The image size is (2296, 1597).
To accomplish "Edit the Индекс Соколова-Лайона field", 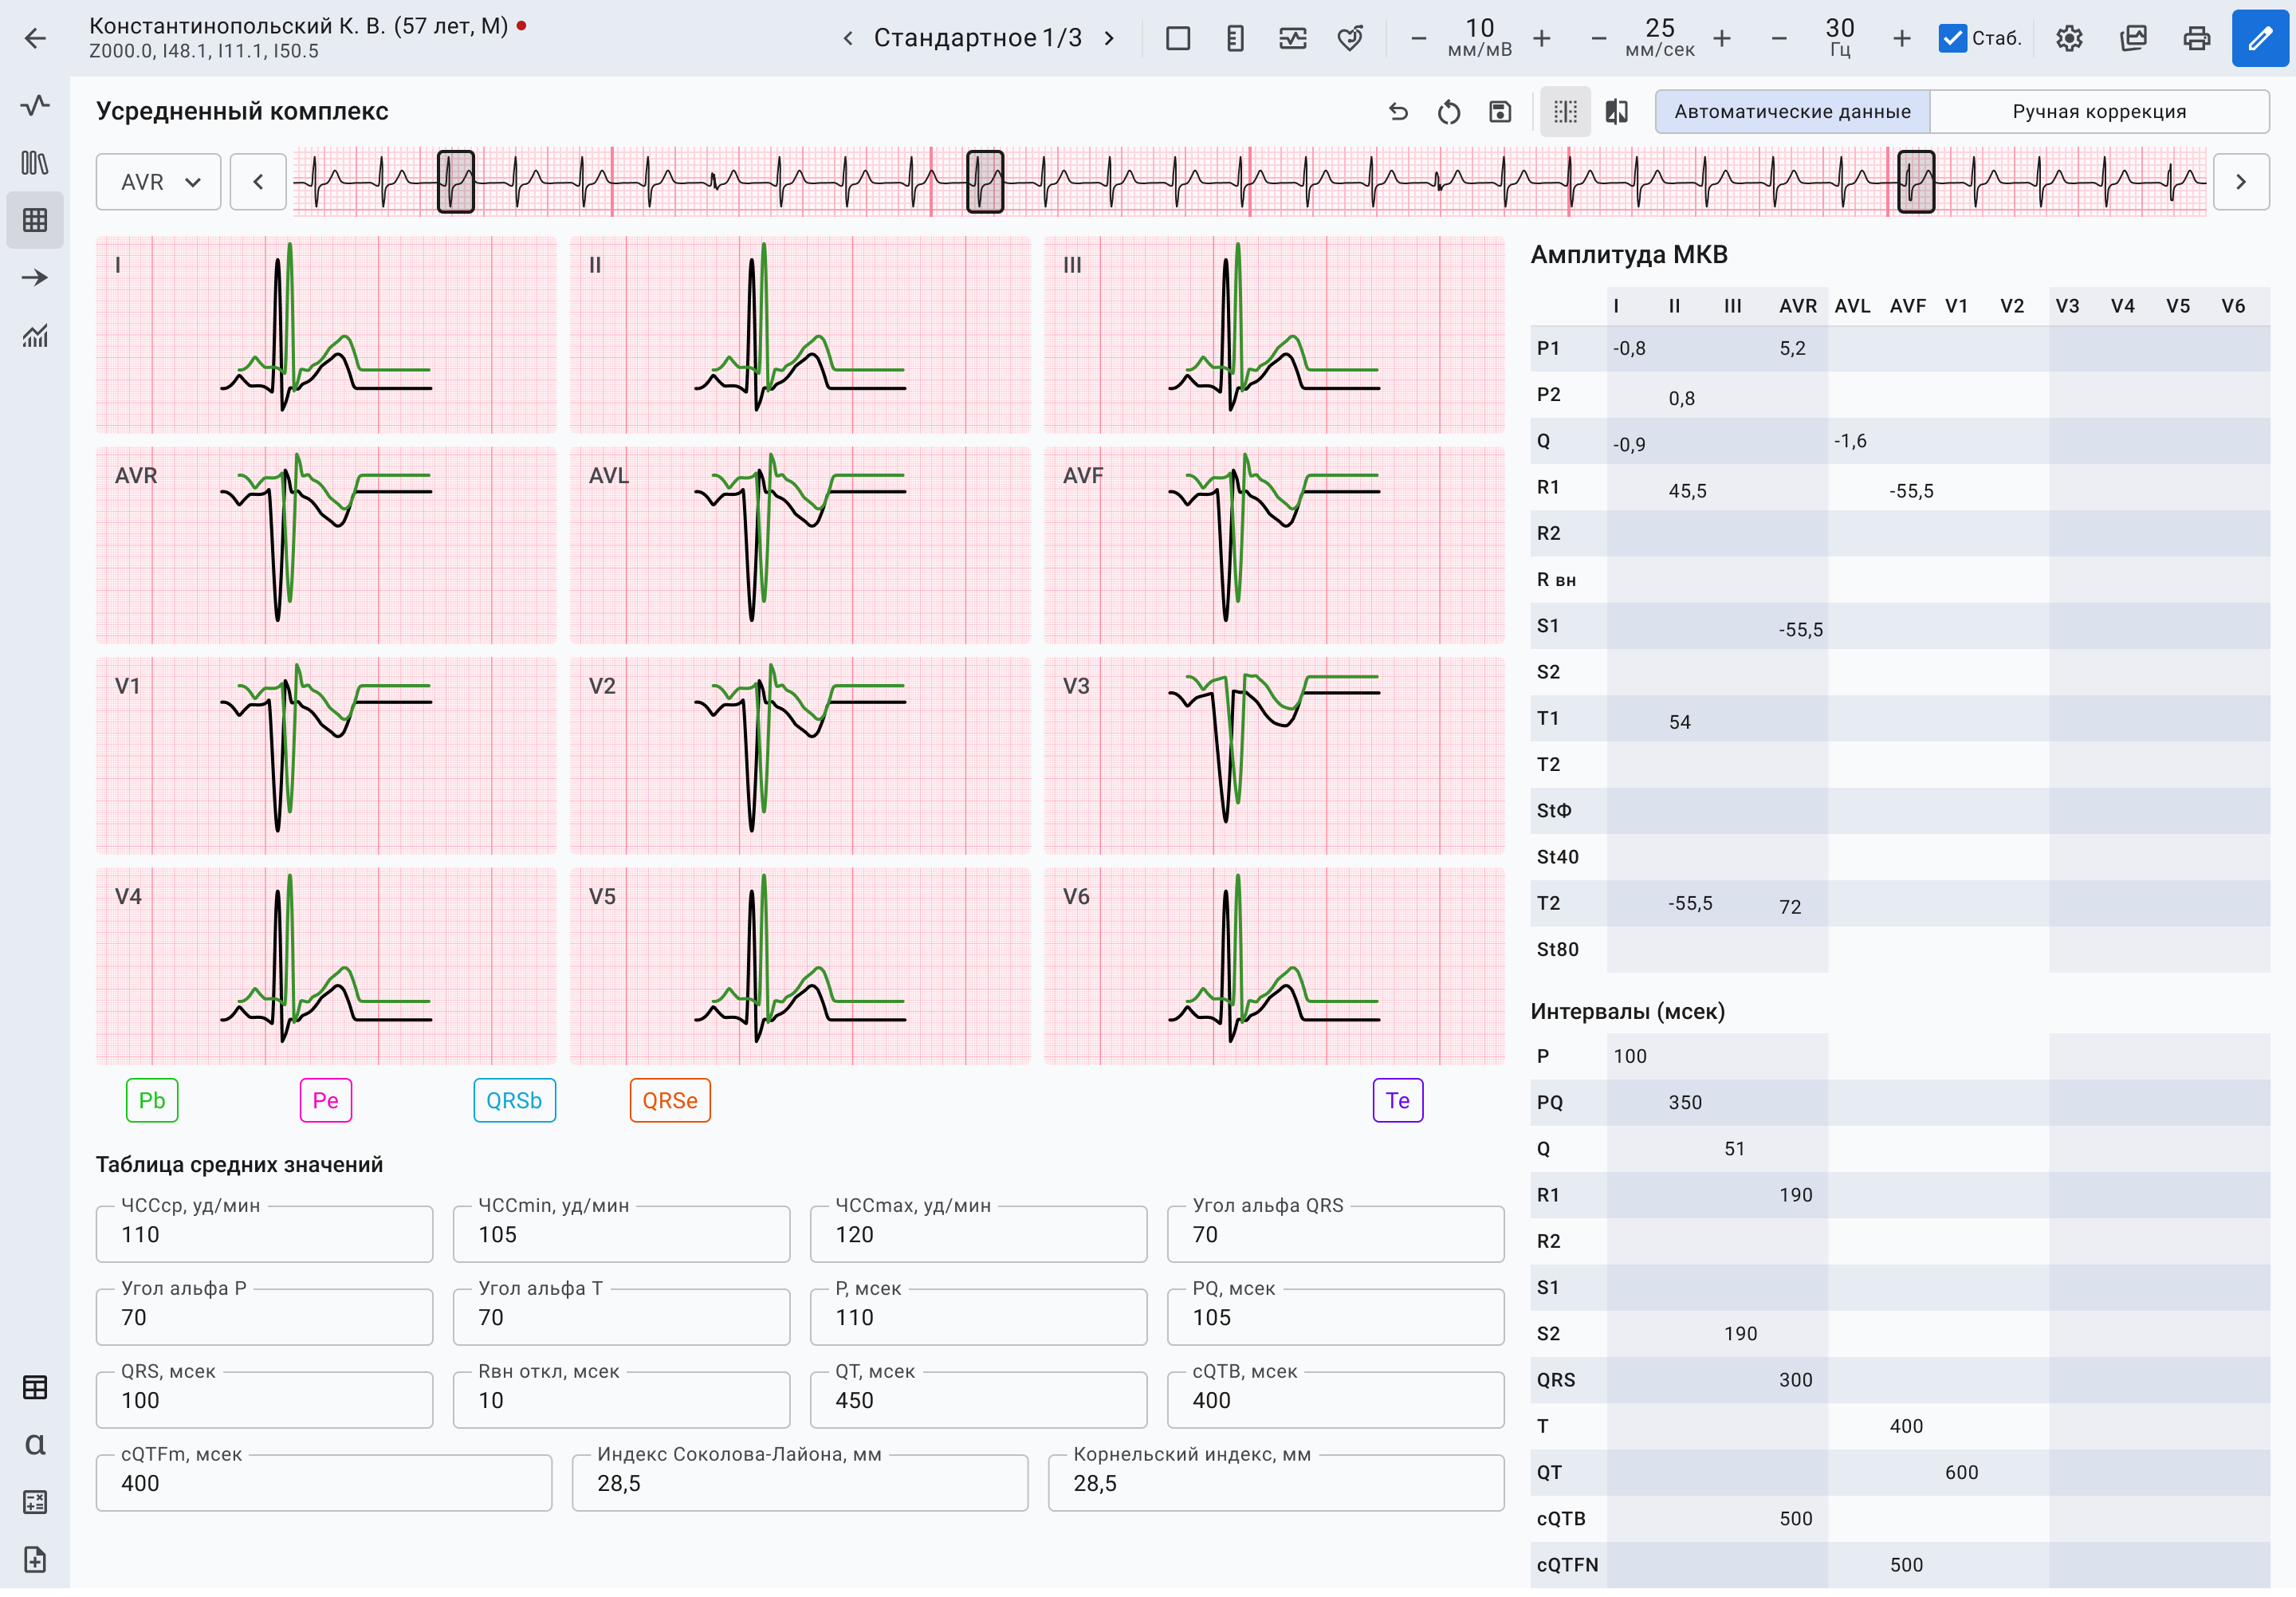I will tap(800, 1483).
